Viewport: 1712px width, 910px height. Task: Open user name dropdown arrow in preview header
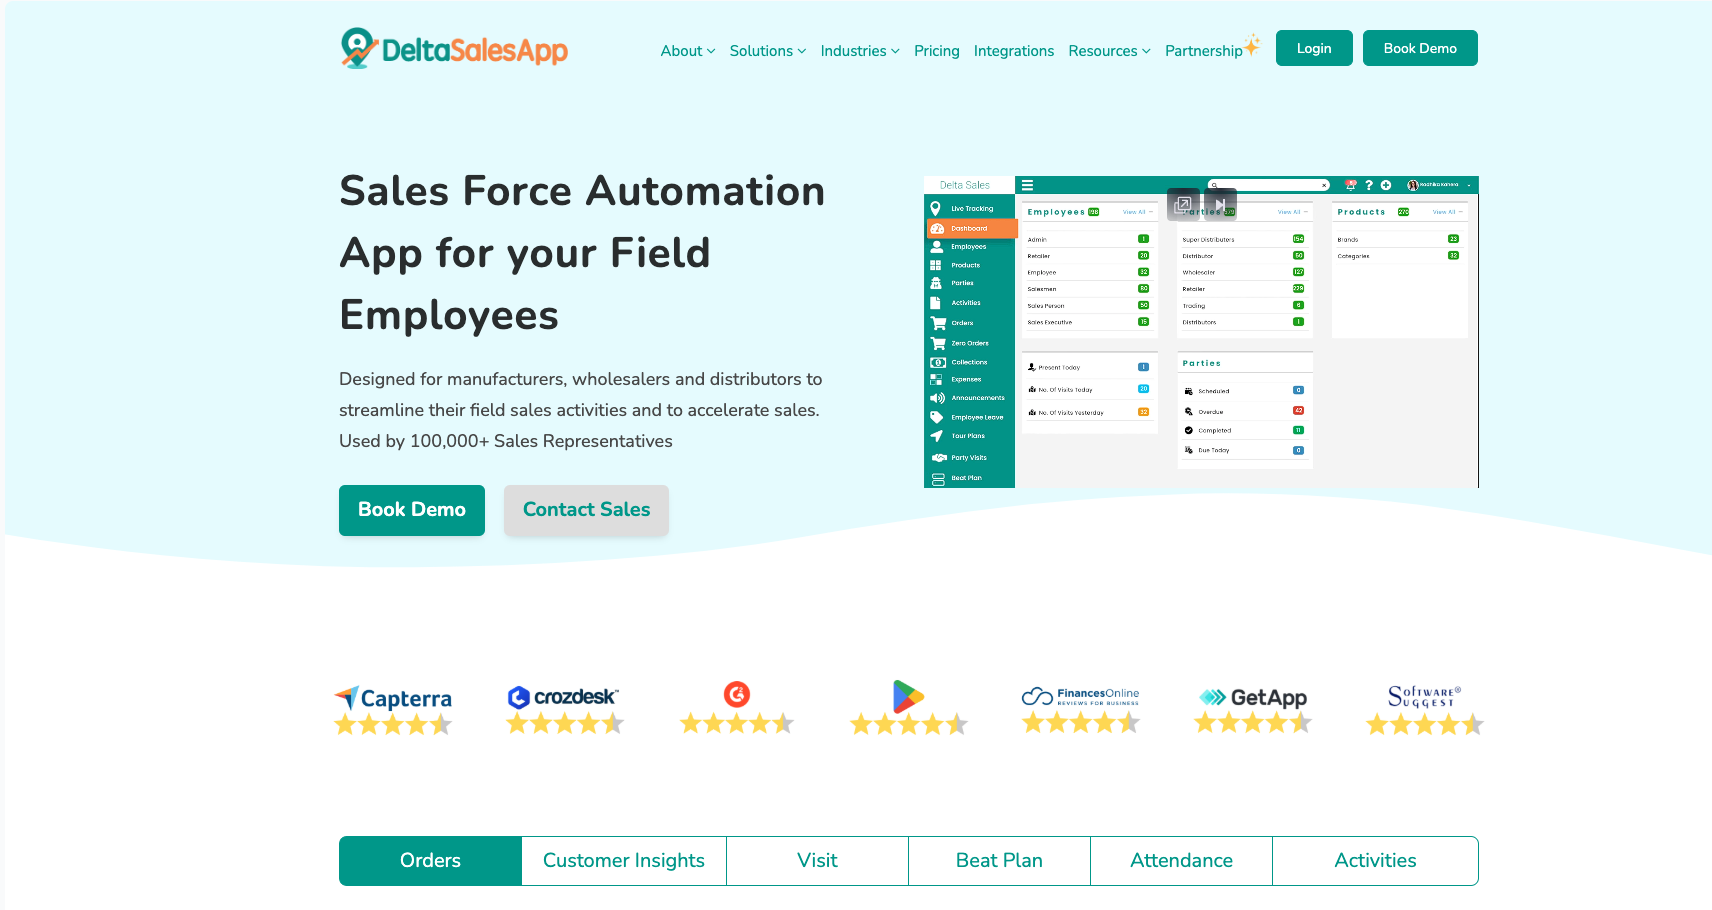coord(1469,185)
